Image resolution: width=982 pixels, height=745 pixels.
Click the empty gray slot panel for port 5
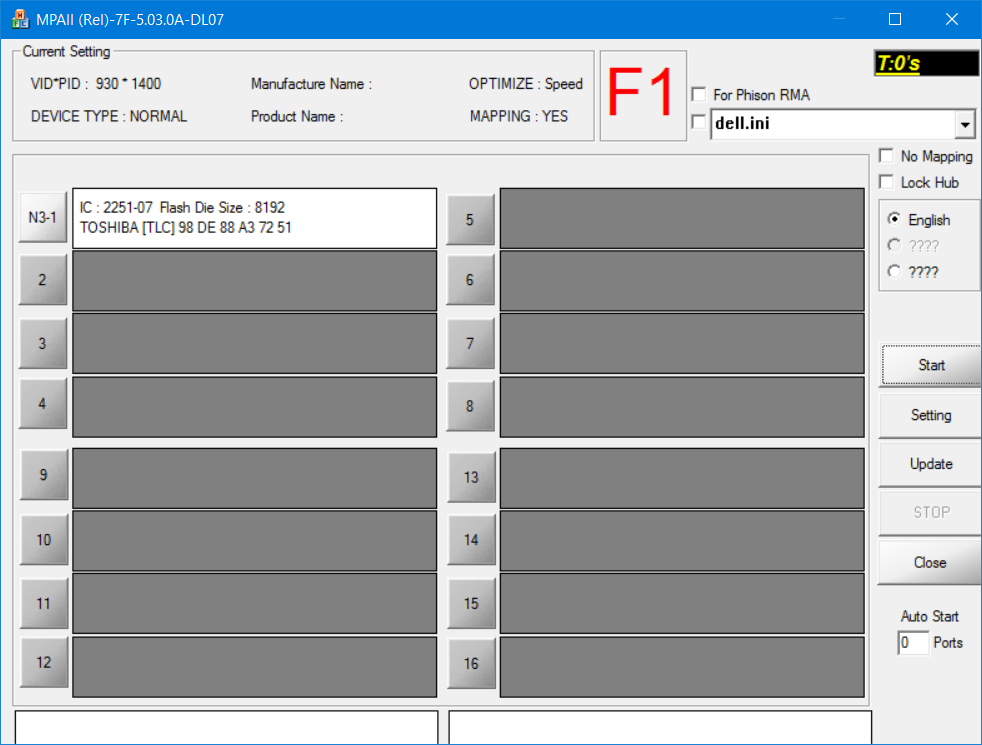click(682, 218)
